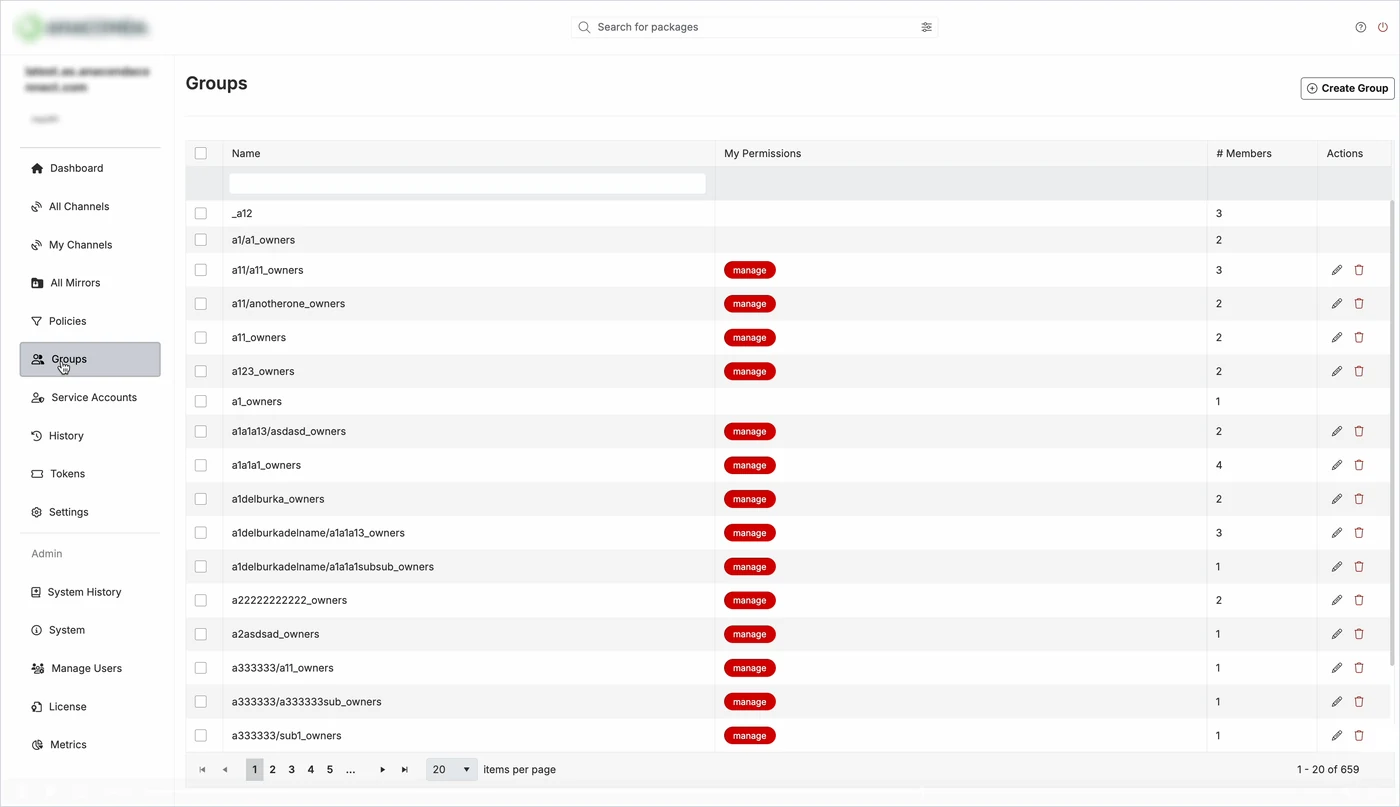Jump to last page arrow
The height and width of the screenshot is (807, 1400).
pyautogui.click(x=404, y=770)
